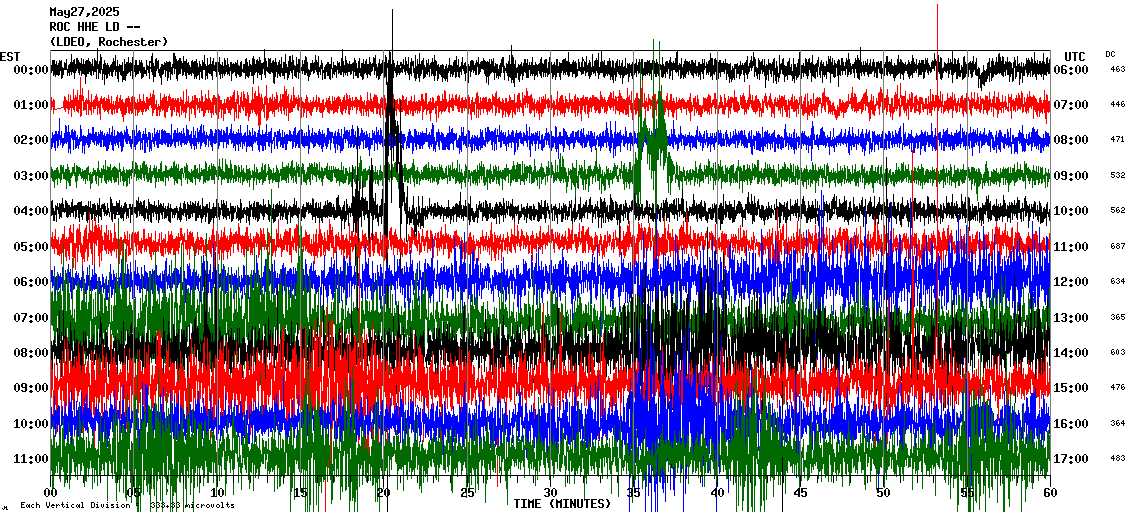Click the UTC column header
The image size is (1130, 519).
tap(1075, 56)
